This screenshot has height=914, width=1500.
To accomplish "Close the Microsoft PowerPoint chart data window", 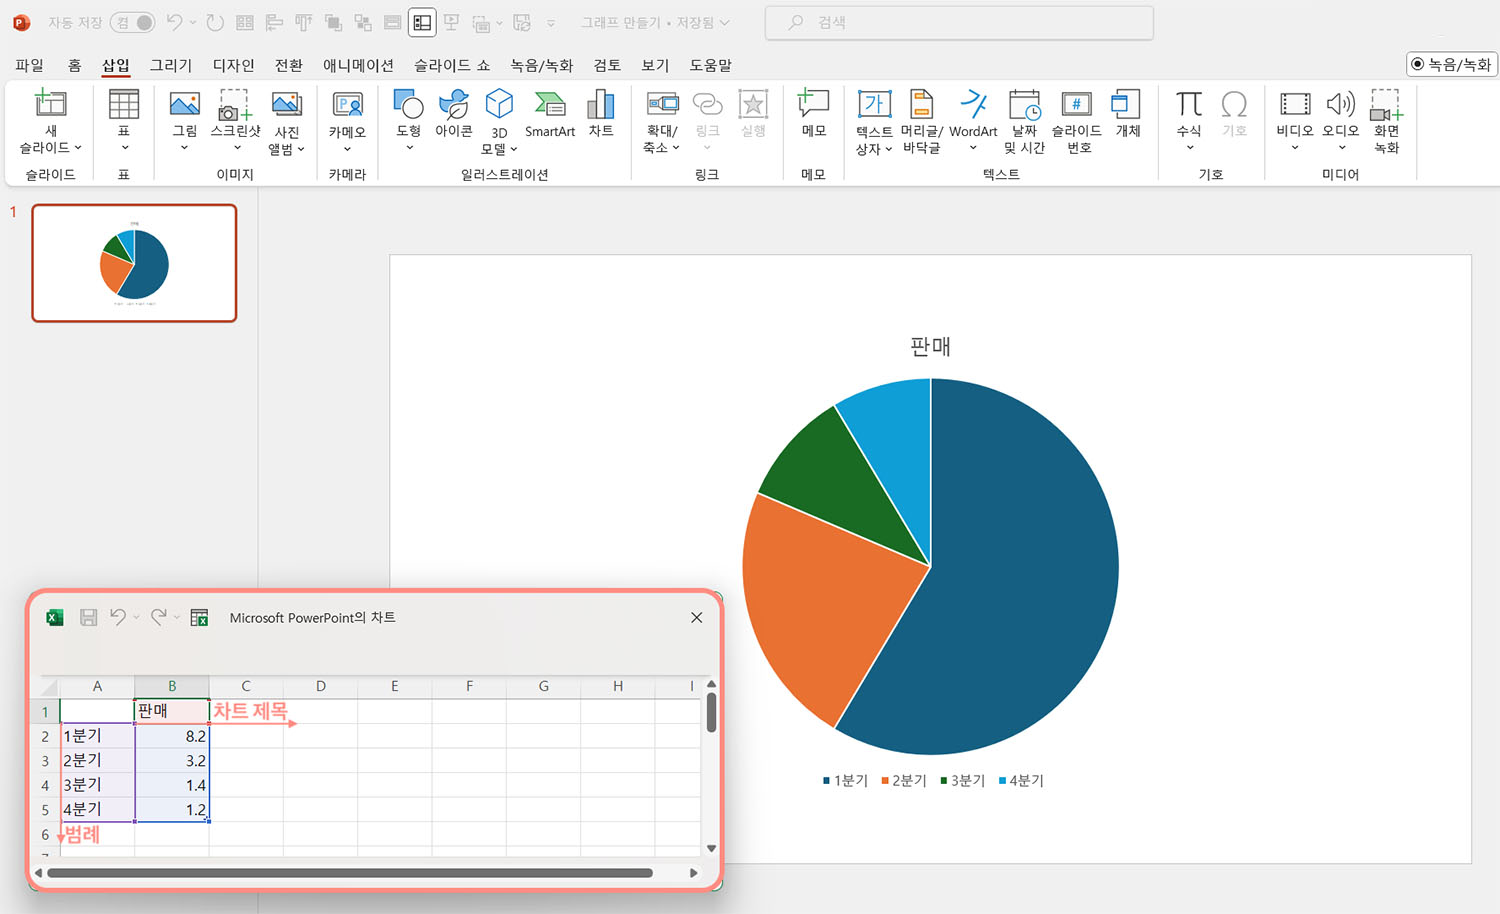I will 697,618.
